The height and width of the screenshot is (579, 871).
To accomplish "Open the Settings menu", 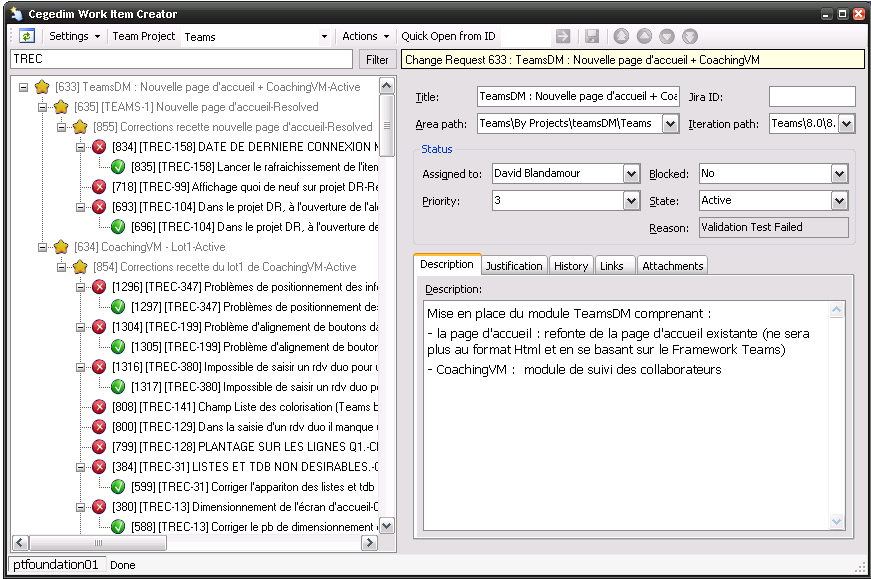I will pyautogui.click(x=74, y=37).
